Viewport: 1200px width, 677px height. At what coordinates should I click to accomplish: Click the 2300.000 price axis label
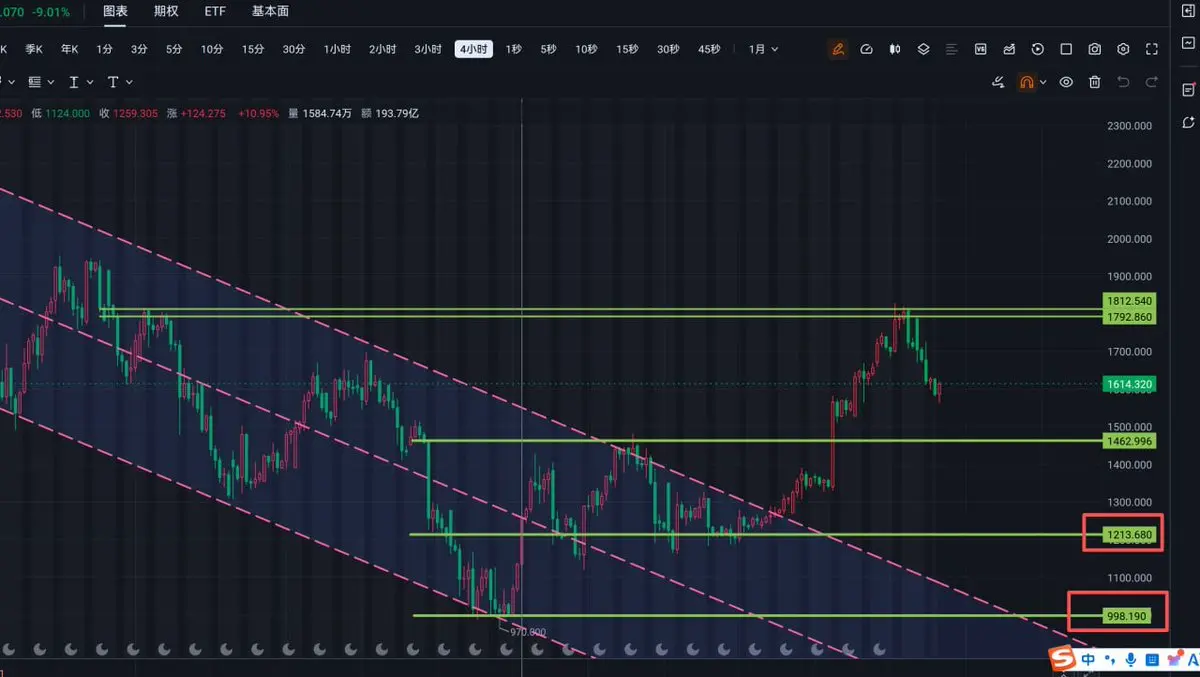1129,126
